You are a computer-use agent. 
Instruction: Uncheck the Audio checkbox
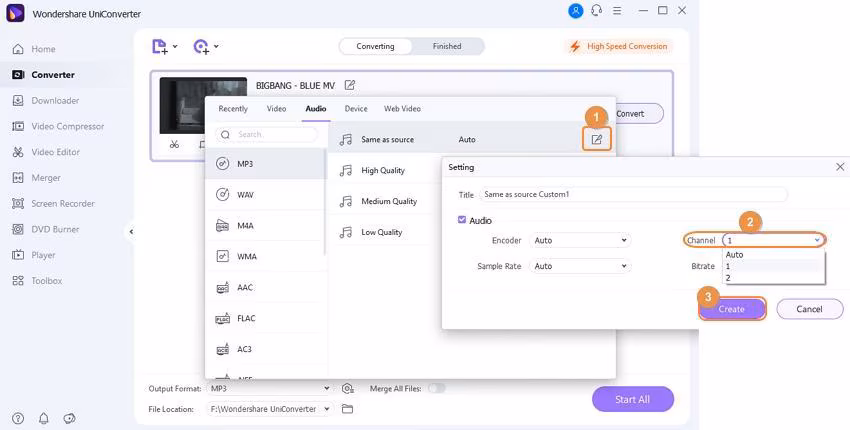tap(462, 220)
